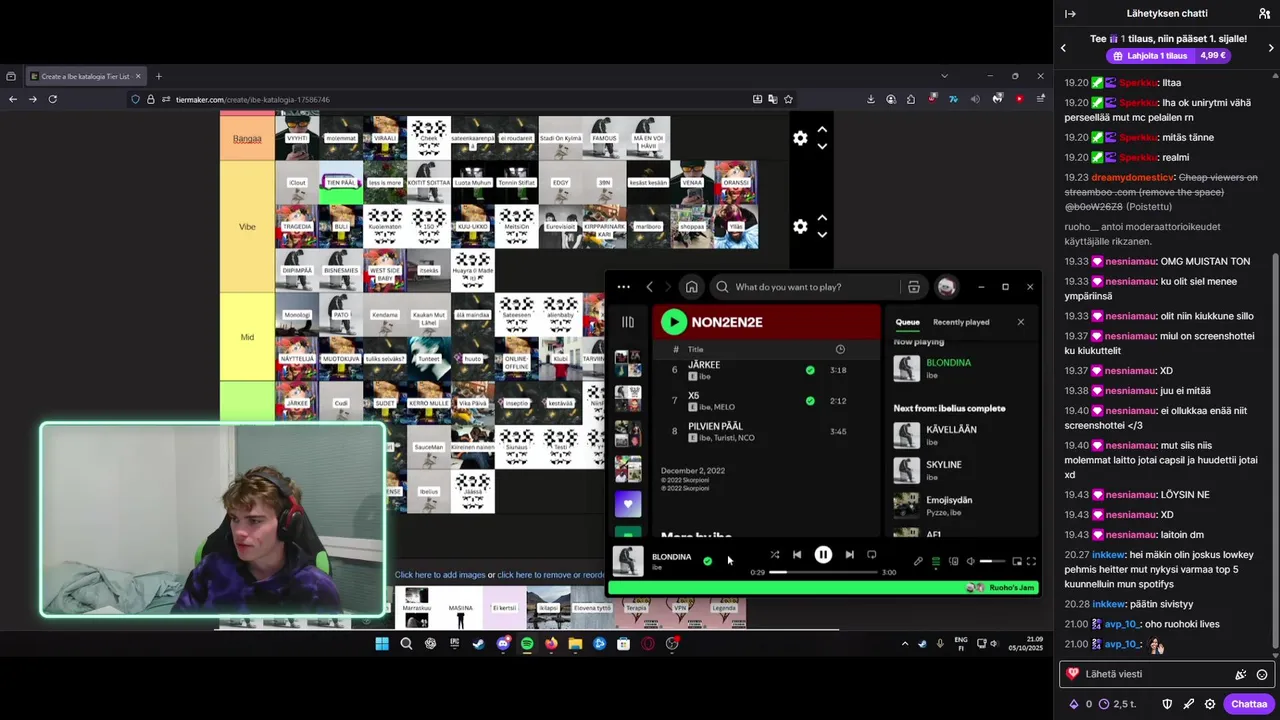Viewport: 1280px width, 720px height.
Task: Select PILVIEN PÄÄL track row
Action: [x=765, y=432]
